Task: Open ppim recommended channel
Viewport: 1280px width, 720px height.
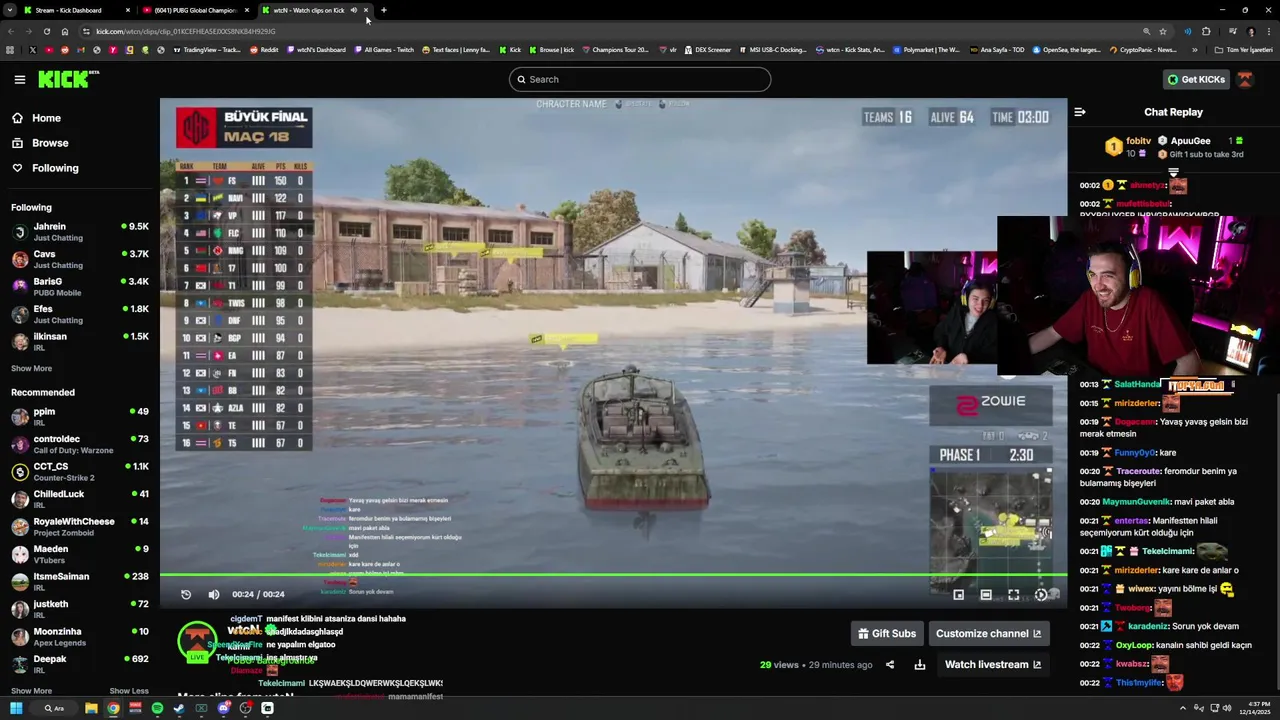Action: [80, 416]
